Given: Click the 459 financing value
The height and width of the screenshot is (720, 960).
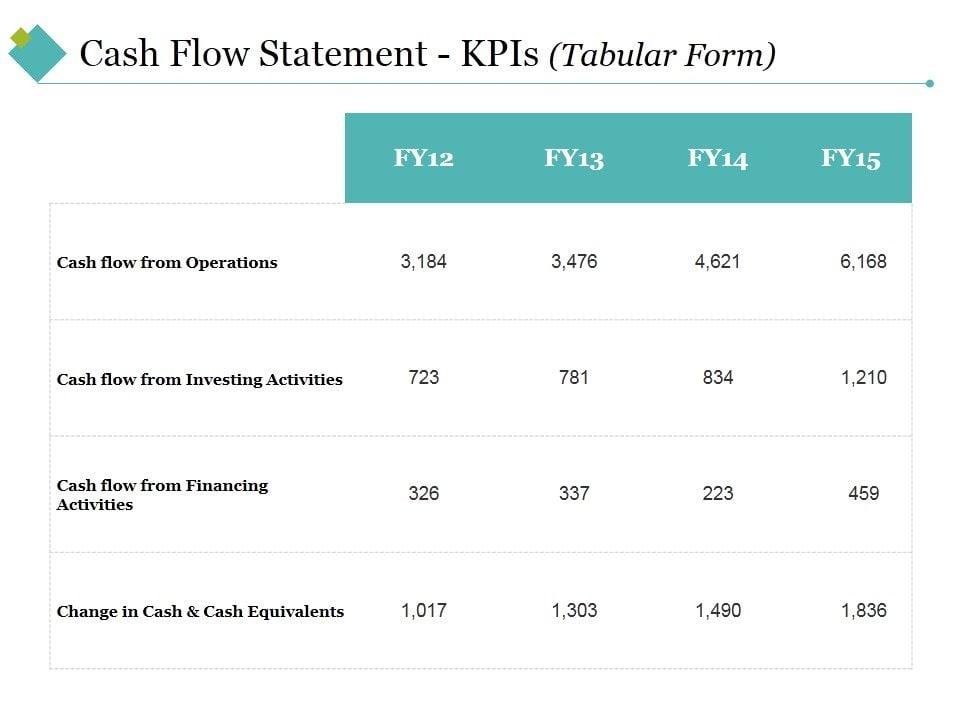Looking at the screenshot, I should tap(863, 494).
